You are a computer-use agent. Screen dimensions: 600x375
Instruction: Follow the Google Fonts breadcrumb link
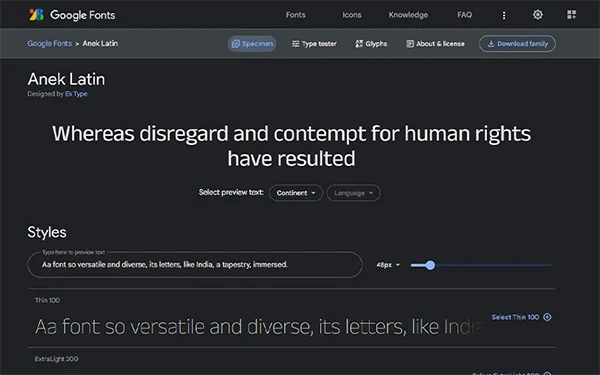coord(49,43)
